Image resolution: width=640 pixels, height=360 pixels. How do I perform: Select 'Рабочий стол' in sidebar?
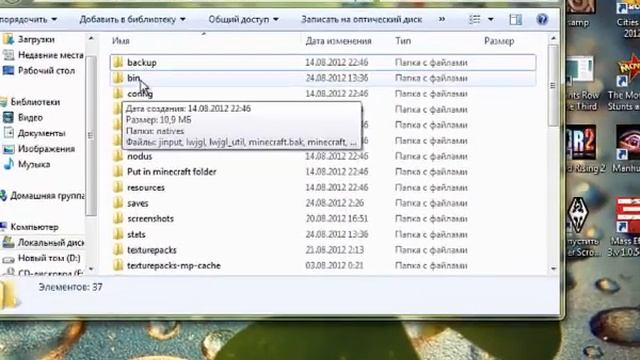(47, 71)
